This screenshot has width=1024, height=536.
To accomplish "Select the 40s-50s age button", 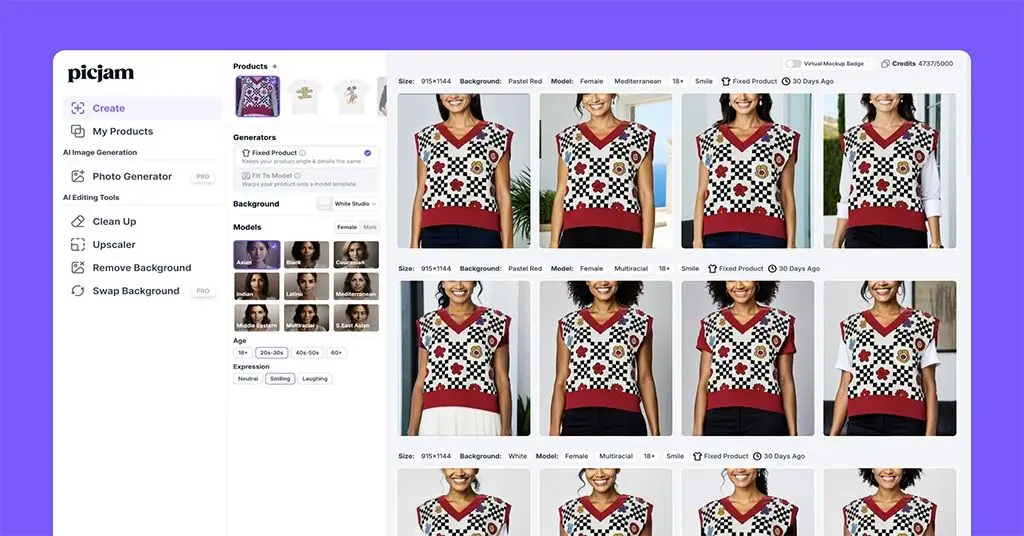I will (x=307, y=352).
